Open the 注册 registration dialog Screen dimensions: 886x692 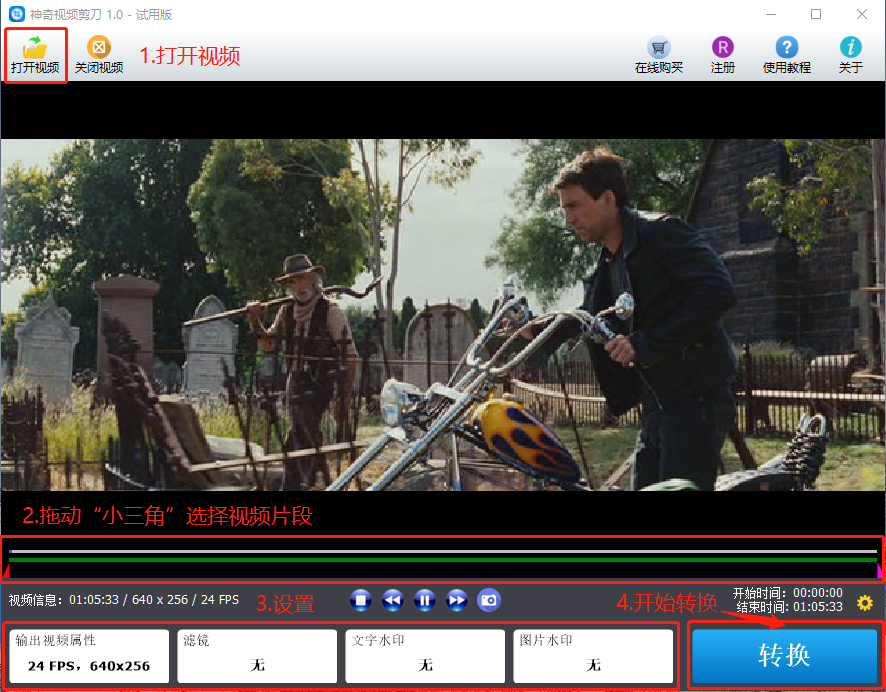(723, 55)
